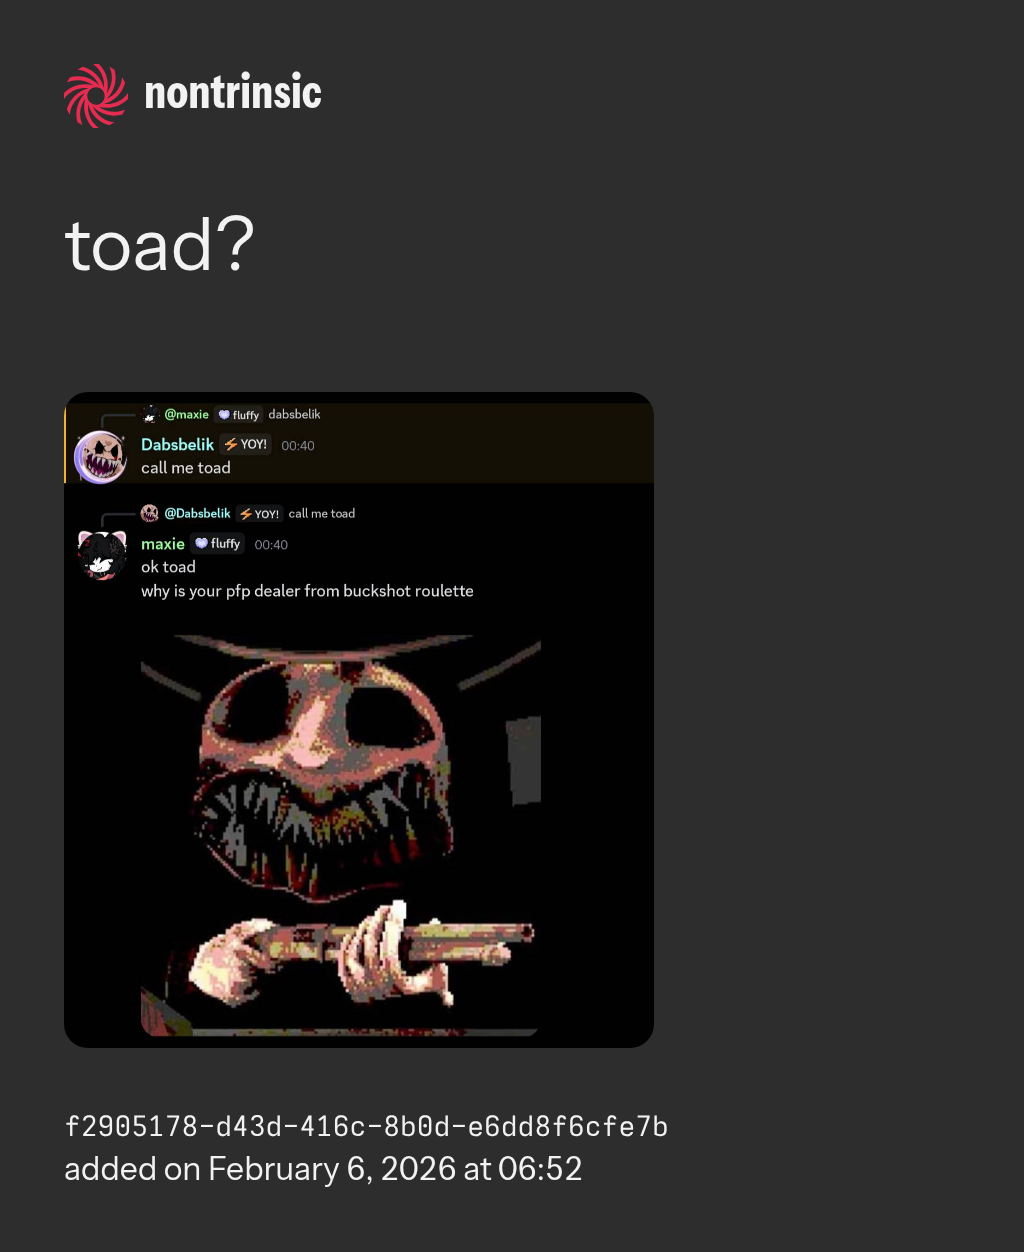Select the Dabsbelik username in cyan
The height and width of the screenshot is (1252, 1024).
click(178, 444)
